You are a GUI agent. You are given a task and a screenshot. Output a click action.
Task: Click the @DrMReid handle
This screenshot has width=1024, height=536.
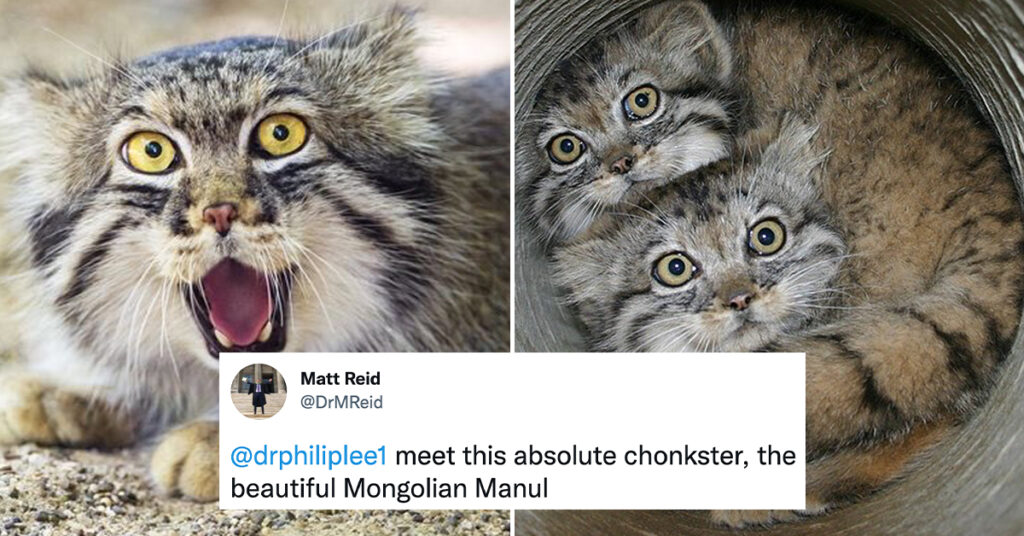(342, 403)
